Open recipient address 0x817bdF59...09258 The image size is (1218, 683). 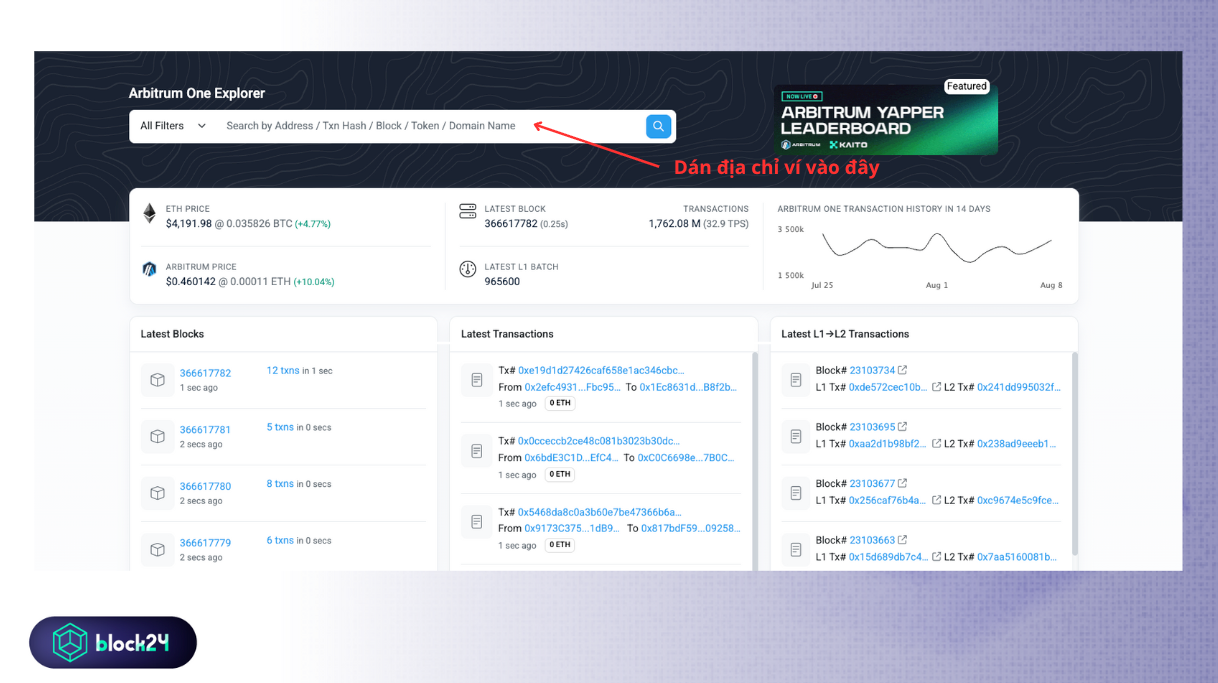click(691, 528)
